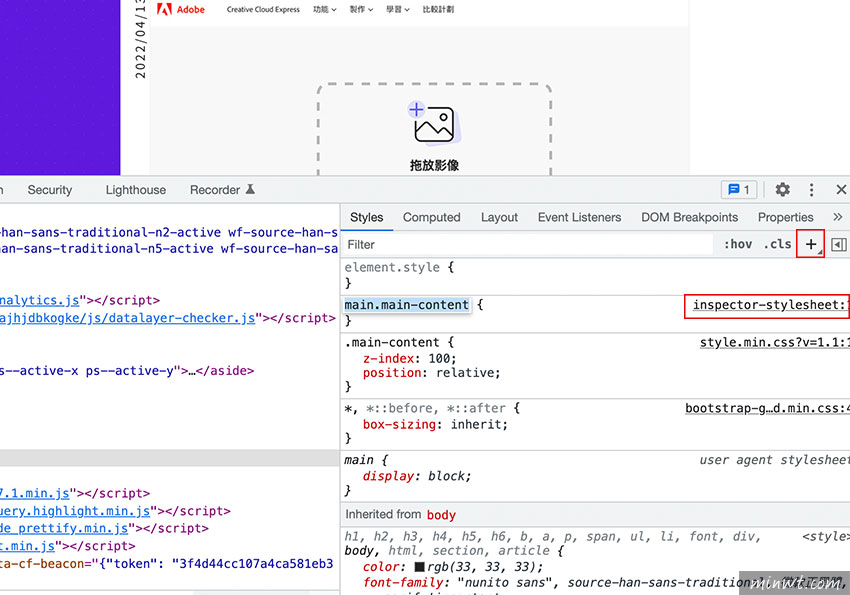Focus the styles Filter input field

[529, 244]
